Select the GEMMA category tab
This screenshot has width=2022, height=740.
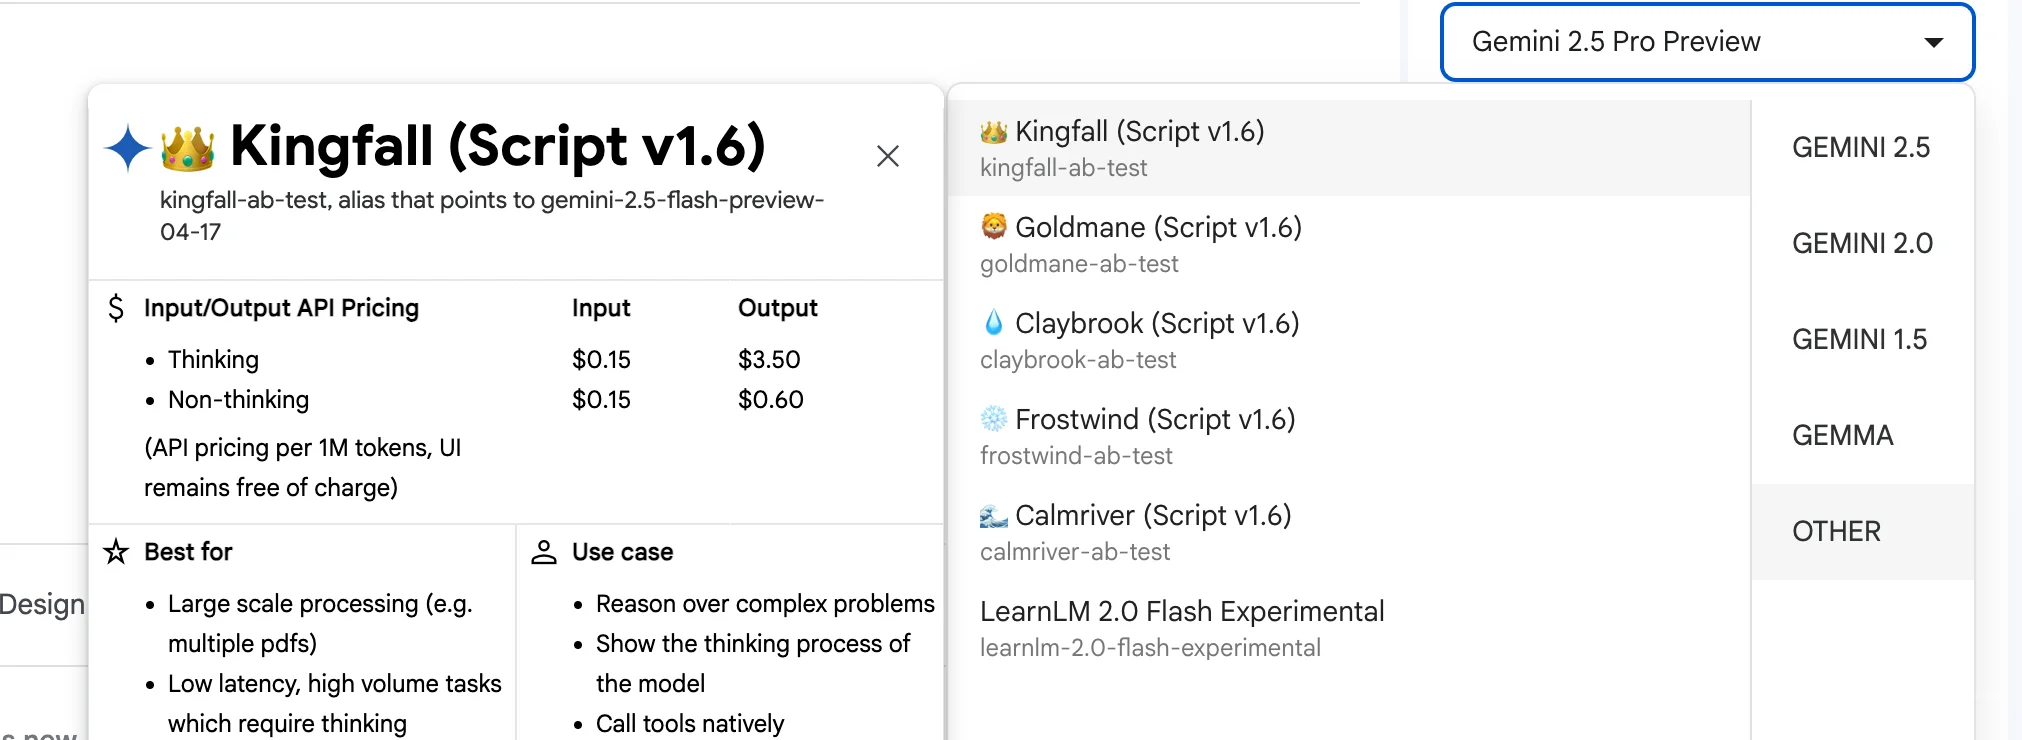pos(1842,436)
